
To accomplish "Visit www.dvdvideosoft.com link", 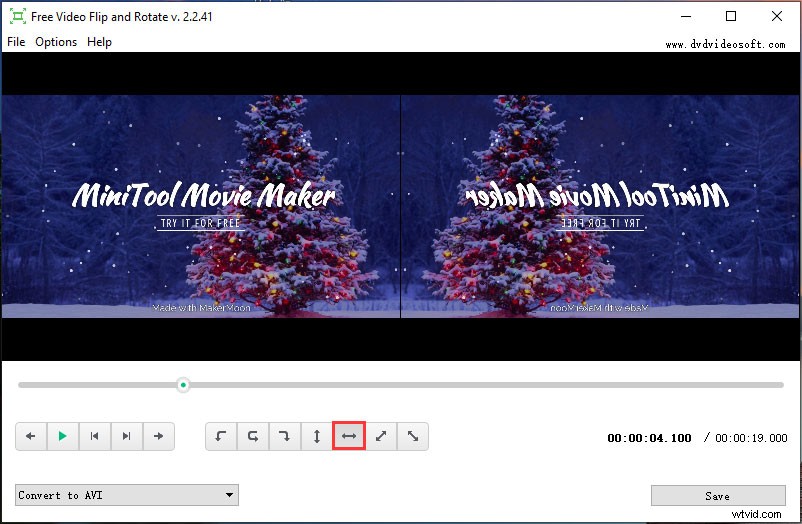I will coord(725,45).
